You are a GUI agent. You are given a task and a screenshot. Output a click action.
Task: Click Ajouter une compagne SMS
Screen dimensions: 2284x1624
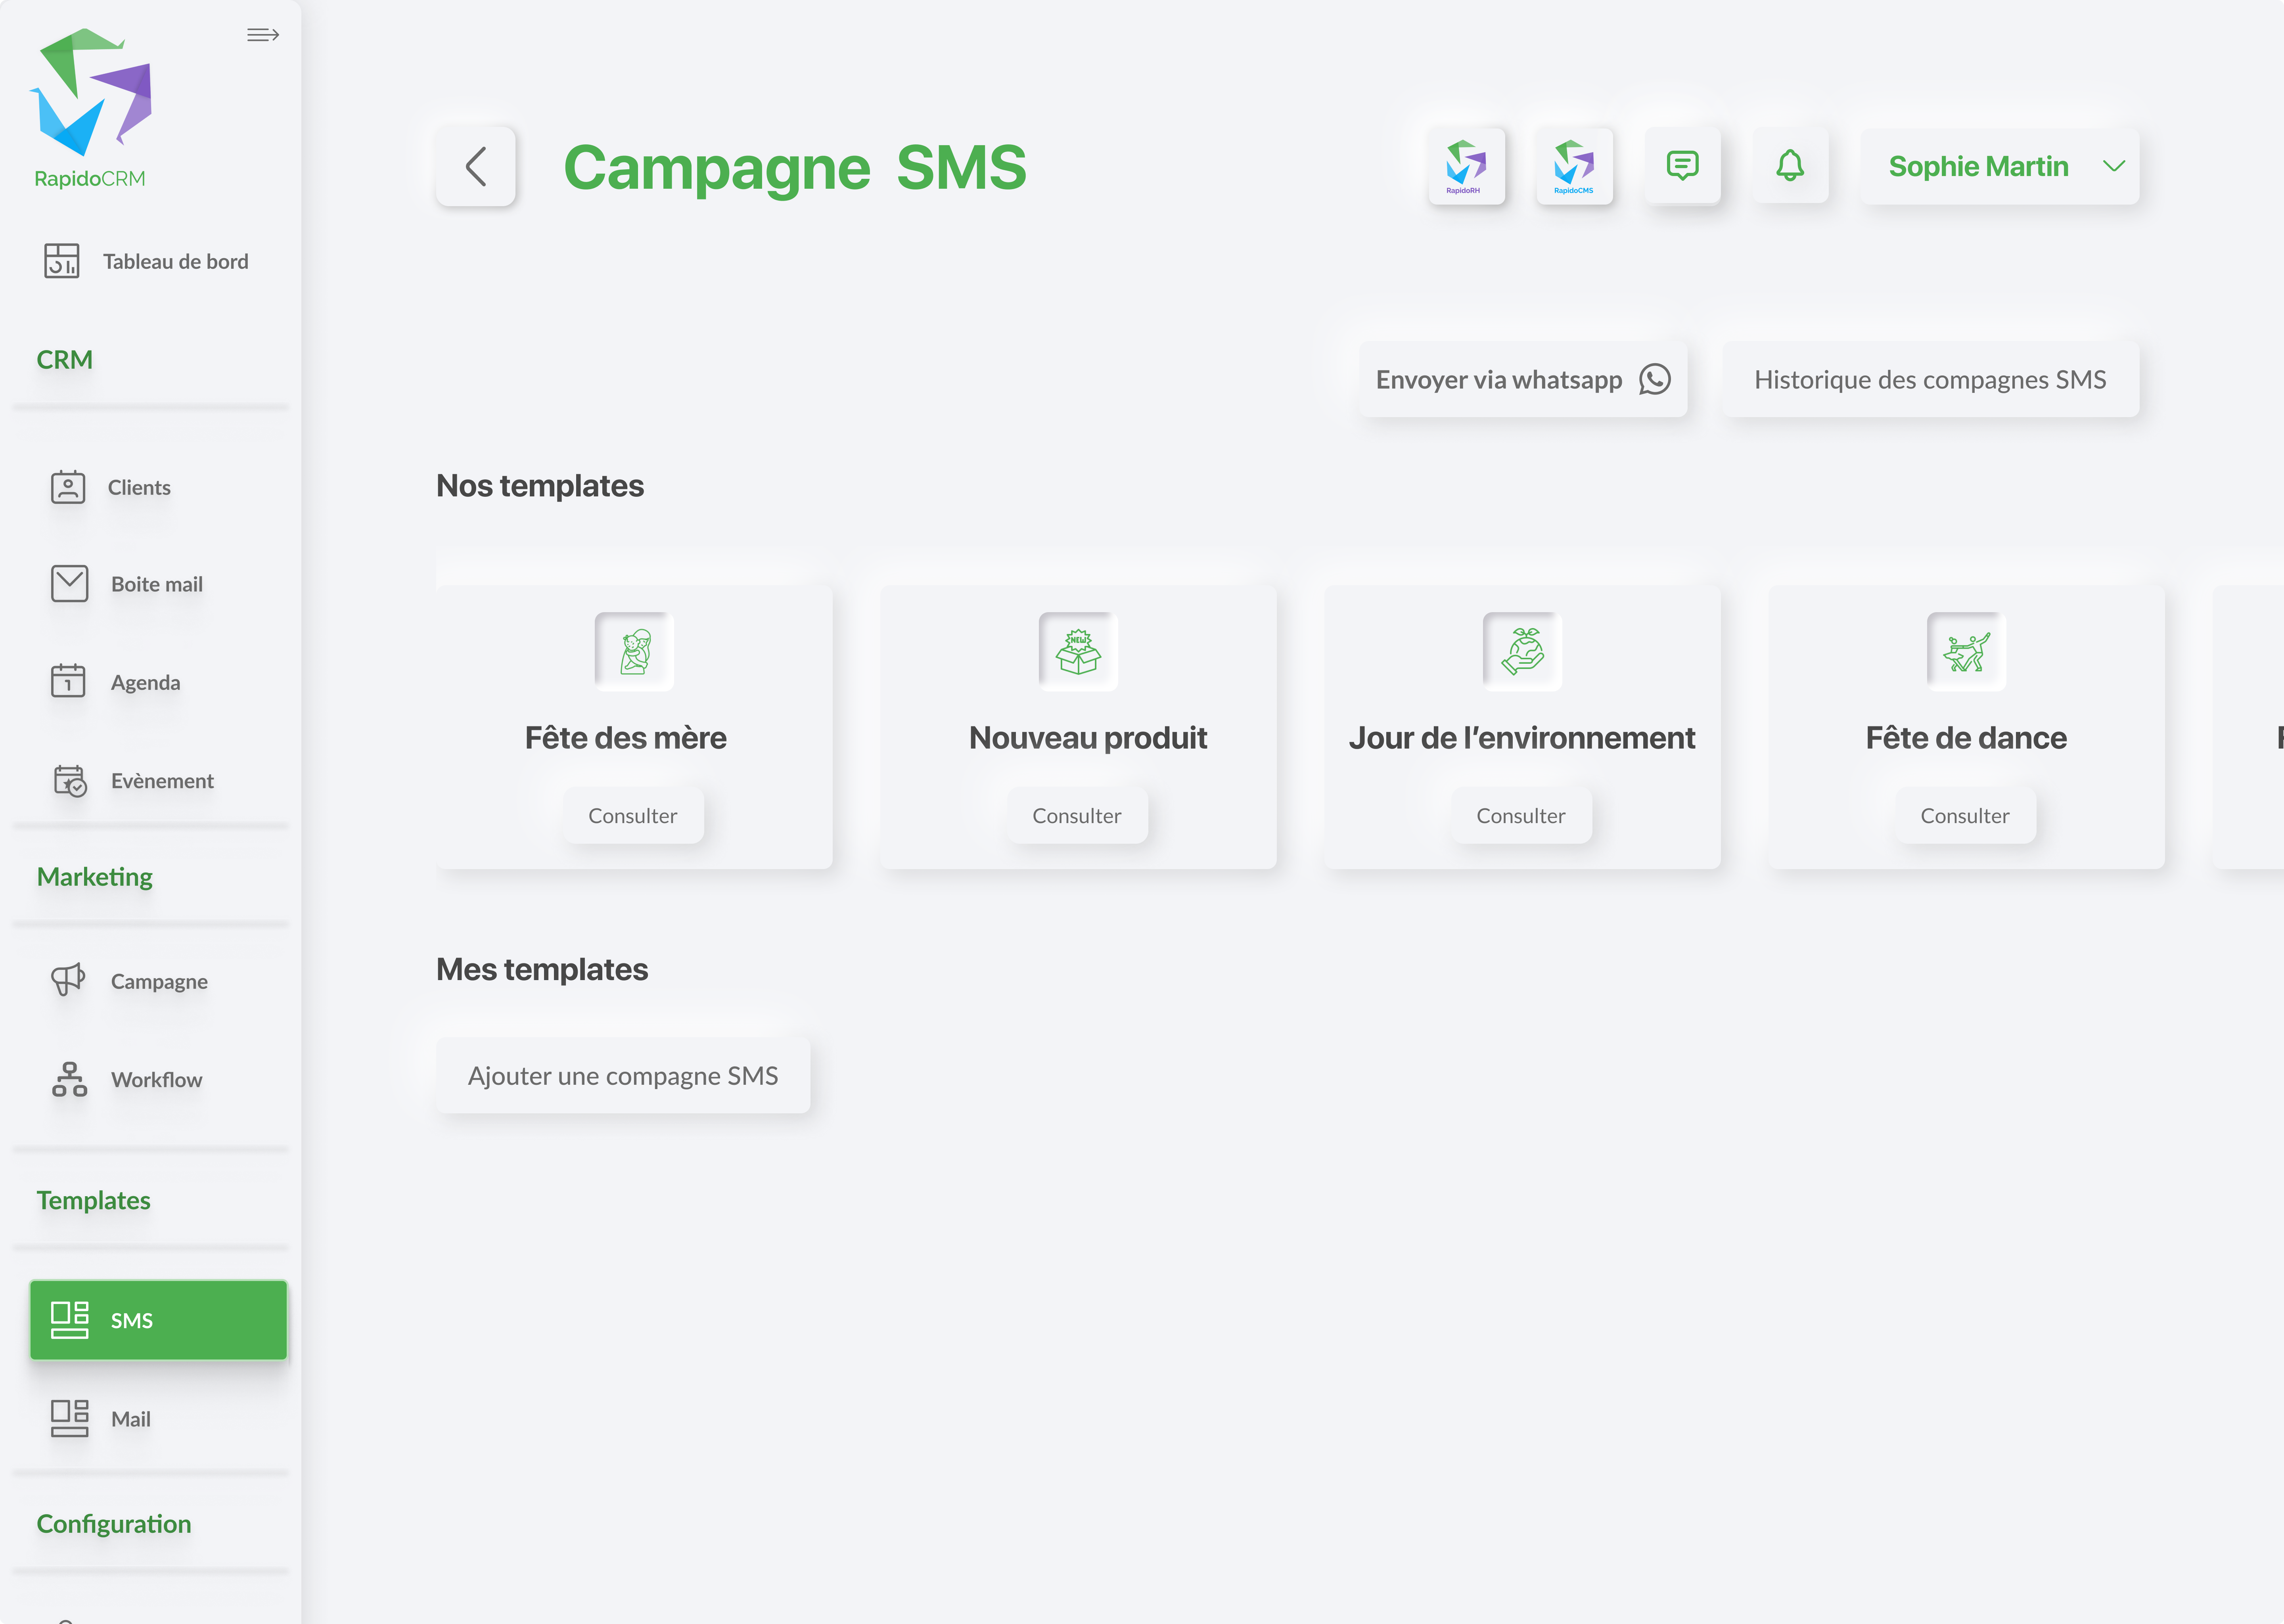[x=623, y=1075]
